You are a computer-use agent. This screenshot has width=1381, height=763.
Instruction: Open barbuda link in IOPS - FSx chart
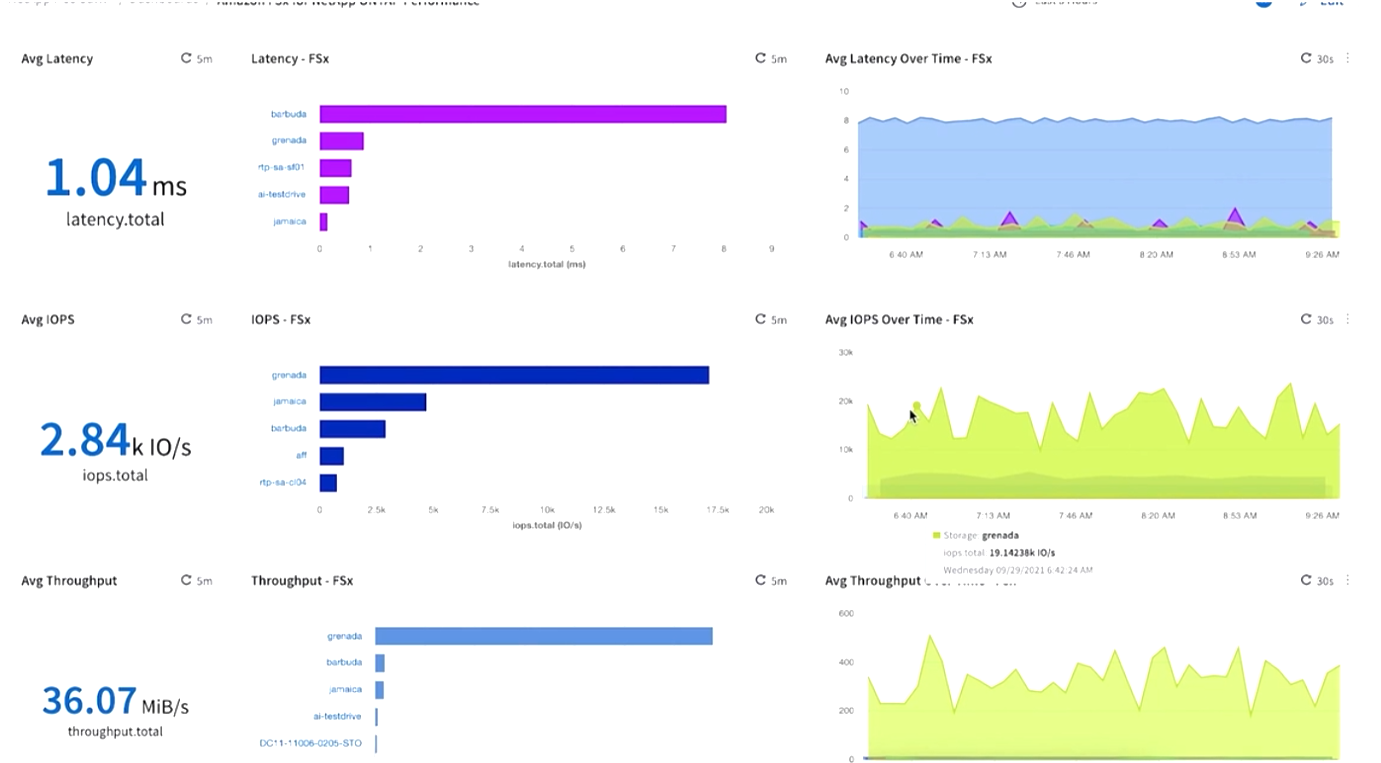click(x=288, y=428)
